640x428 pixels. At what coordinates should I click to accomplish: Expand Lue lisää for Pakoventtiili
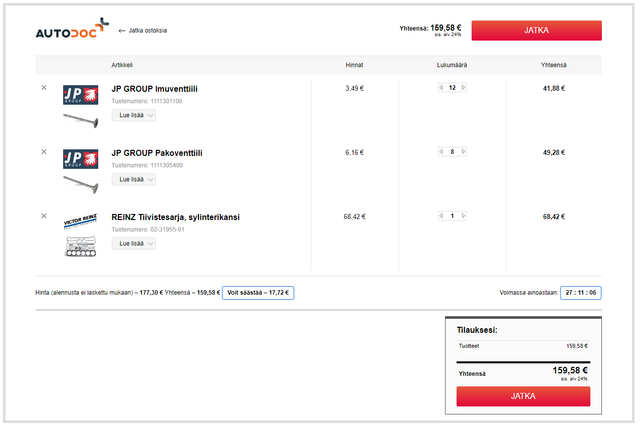coord(134,180)
